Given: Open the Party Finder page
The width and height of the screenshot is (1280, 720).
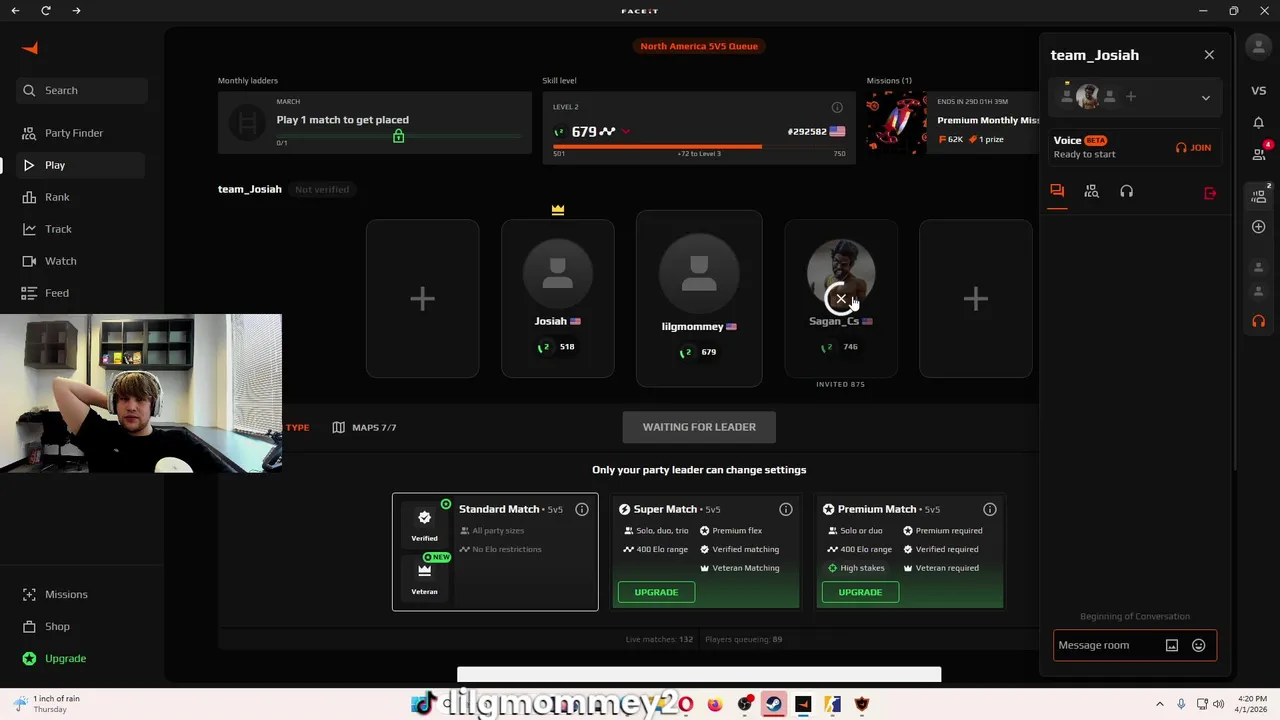Looking at the screenshot, I should pyautogui.click(x=73, y=133).
